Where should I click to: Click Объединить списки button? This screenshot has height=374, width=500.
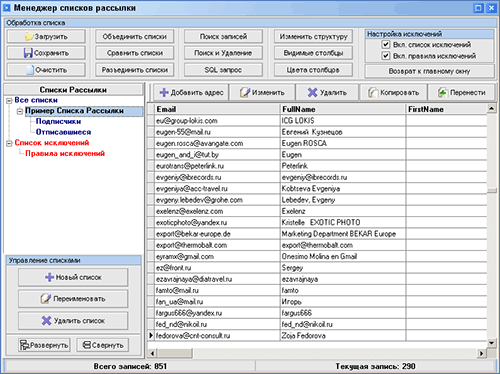tap(135, 36)
